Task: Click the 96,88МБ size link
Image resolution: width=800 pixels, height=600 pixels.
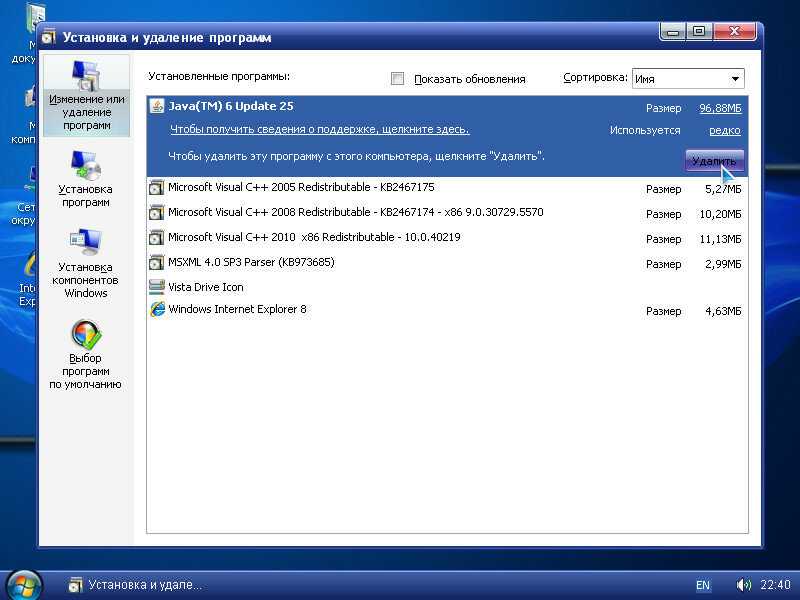Action: (720, 108)
